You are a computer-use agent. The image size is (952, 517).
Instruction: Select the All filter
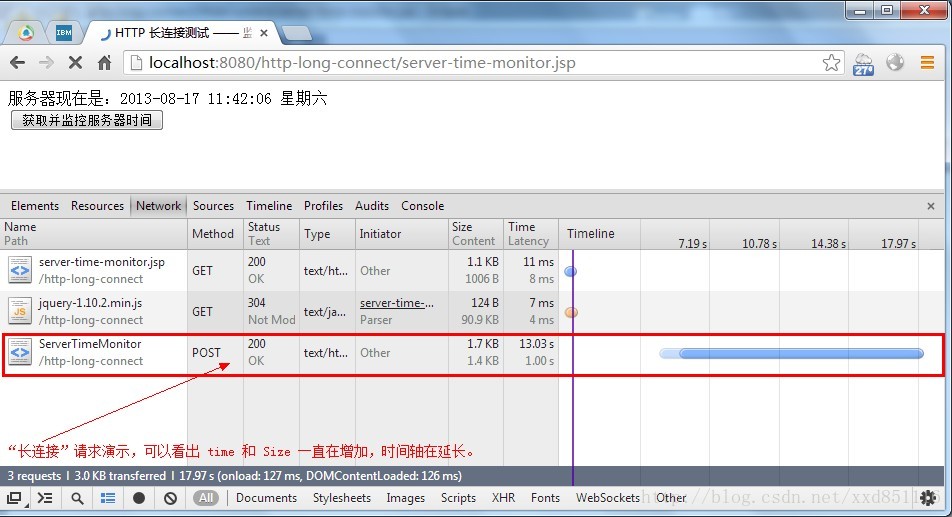pyautogui.click(x=206, y=498)
